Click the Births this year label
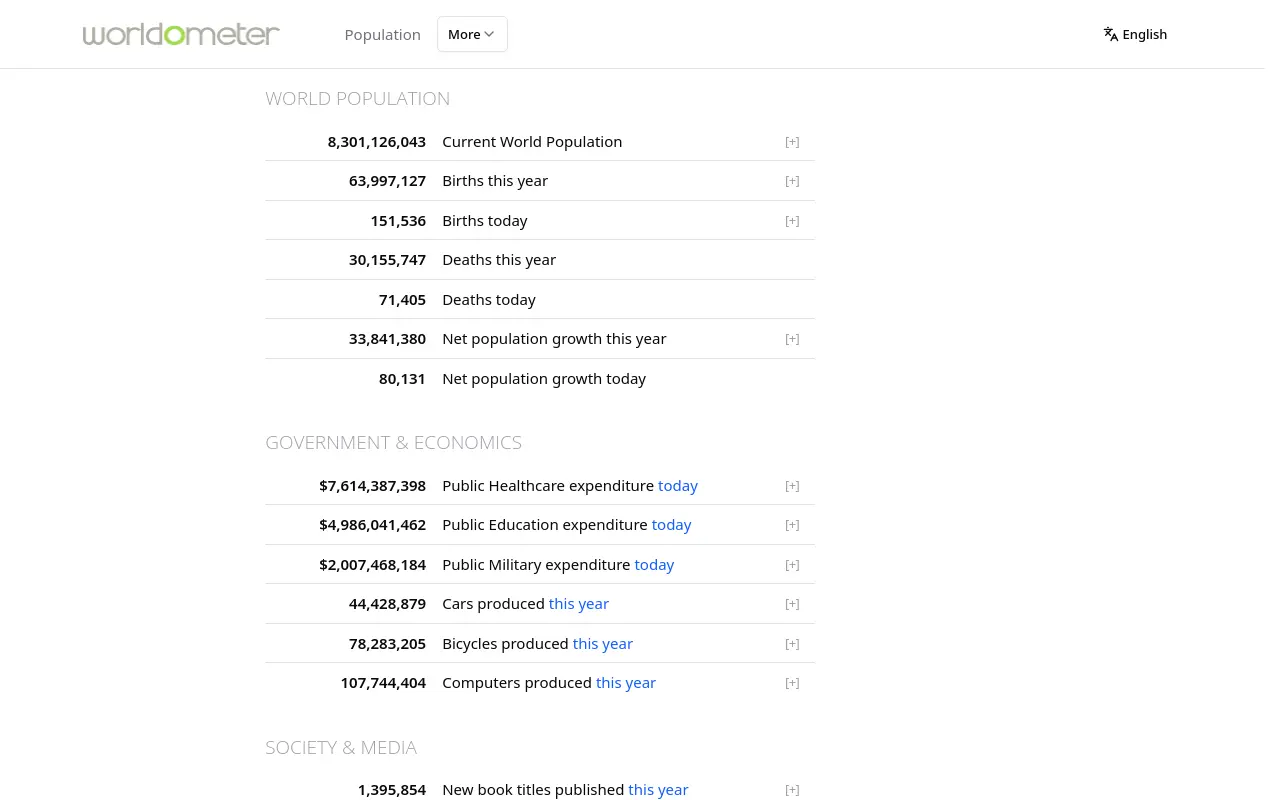Viewport: 1280px width, 800px height. click(495, 181)
